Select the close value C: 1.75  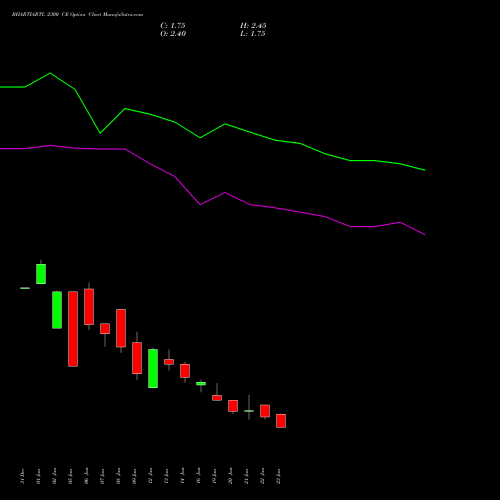click(173, 26)
